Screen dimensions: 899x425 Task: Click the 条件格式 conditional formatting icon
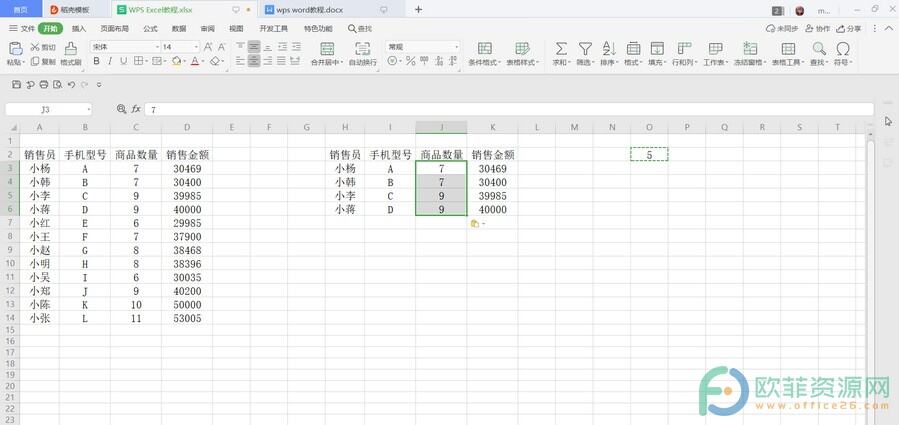484,48
